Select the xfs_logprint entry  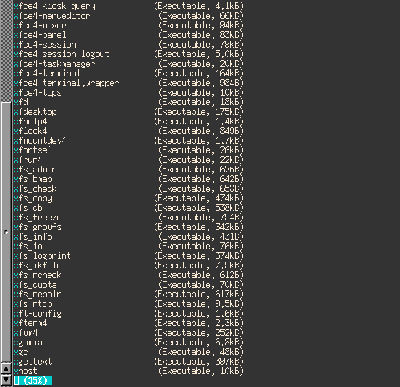click(129, 256)
